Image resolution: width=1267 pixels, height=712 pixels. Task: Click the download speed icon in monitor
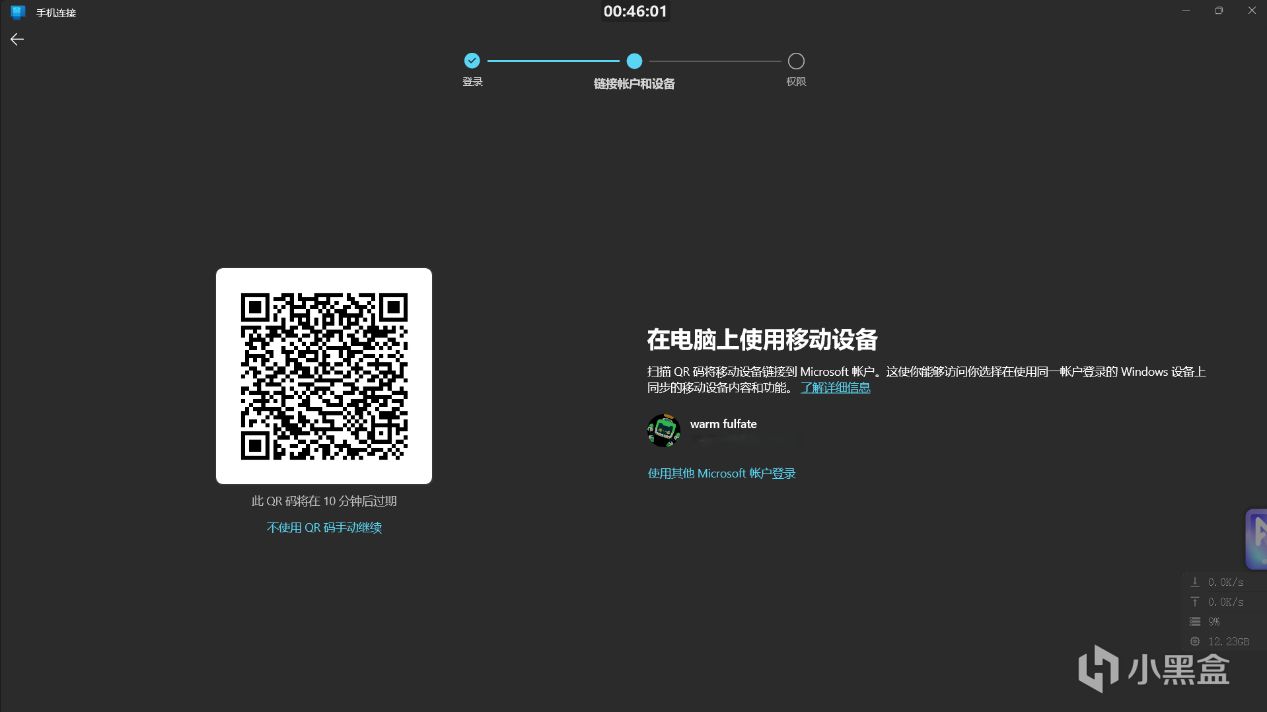tap(1194, 582)
